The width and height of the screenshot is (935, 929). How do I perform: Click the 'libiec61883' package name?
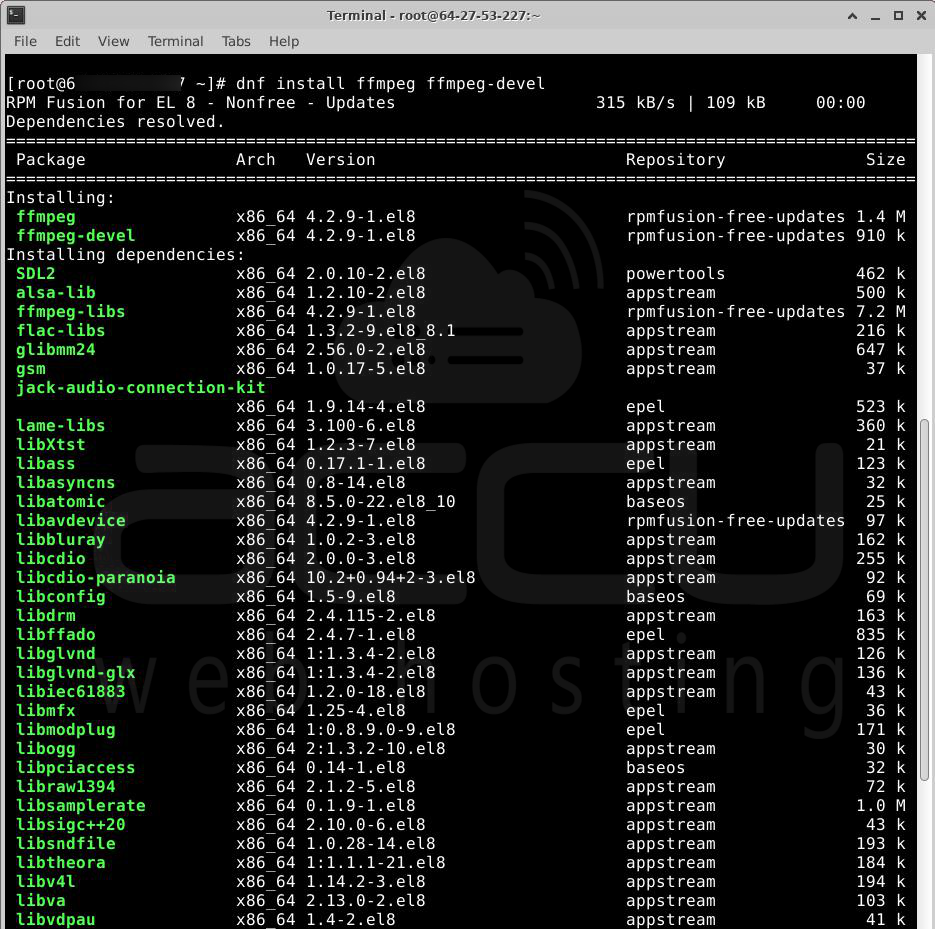click(x=70, y=692)
